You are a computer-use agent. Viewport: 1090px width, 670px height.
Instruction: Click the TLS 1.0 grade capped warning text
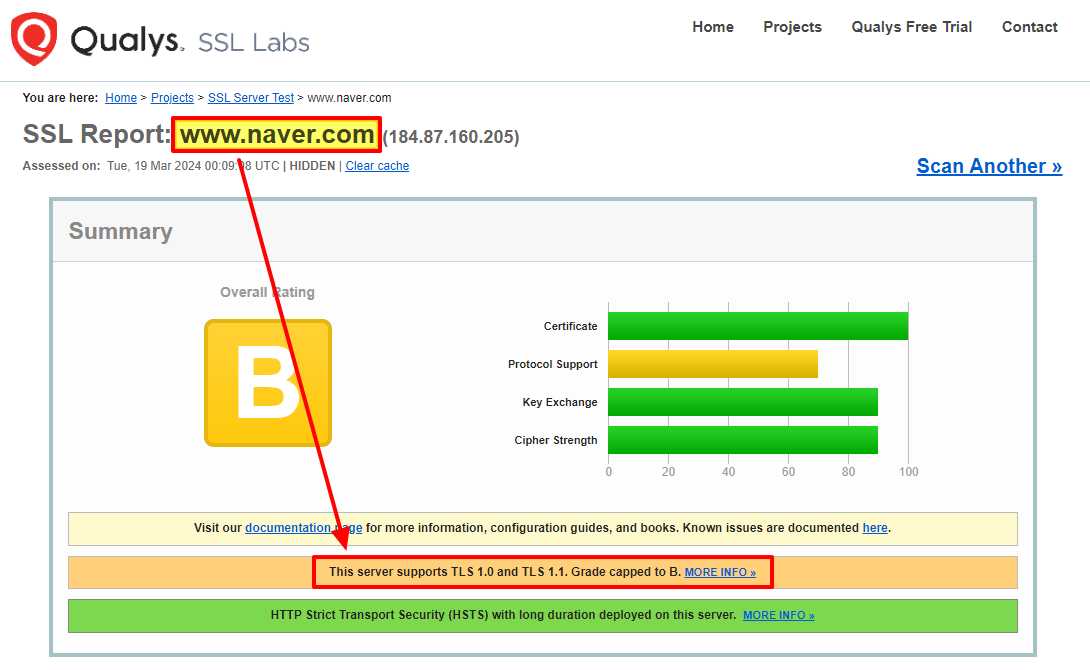(x=505, y=572)
